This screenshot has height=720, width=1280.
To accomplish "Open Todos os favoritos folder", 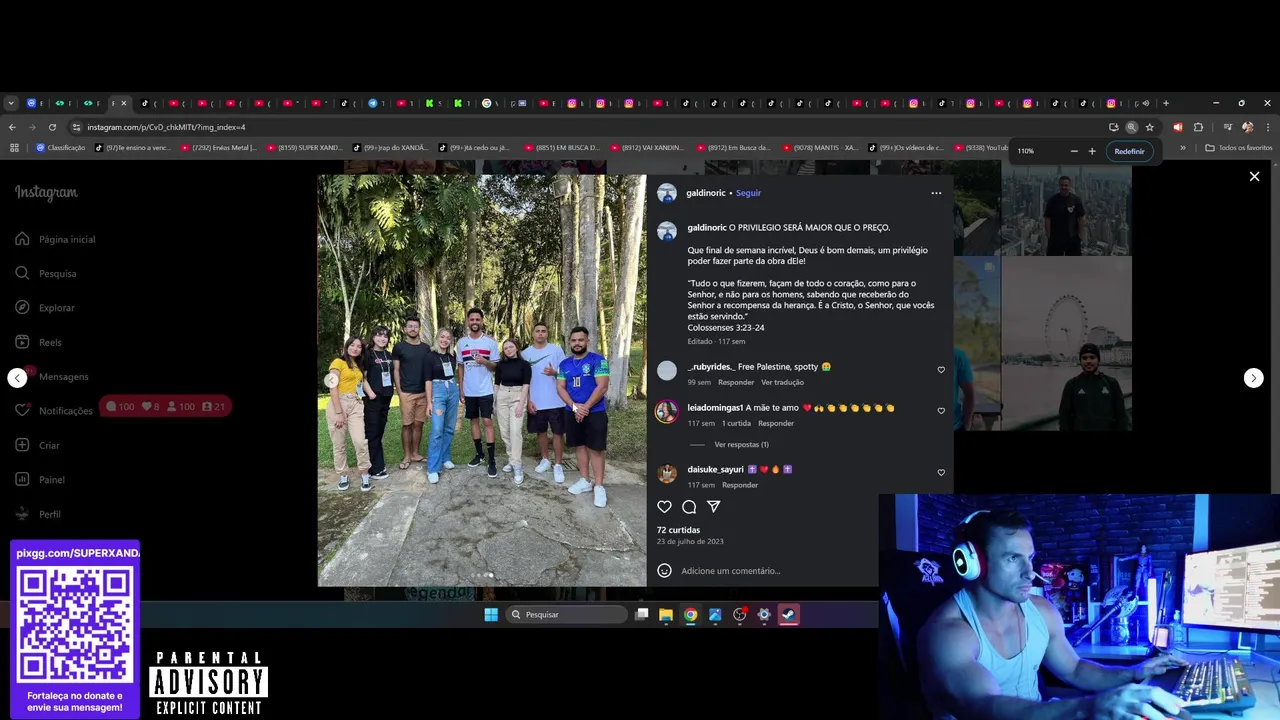I will tap(1239, 148).
